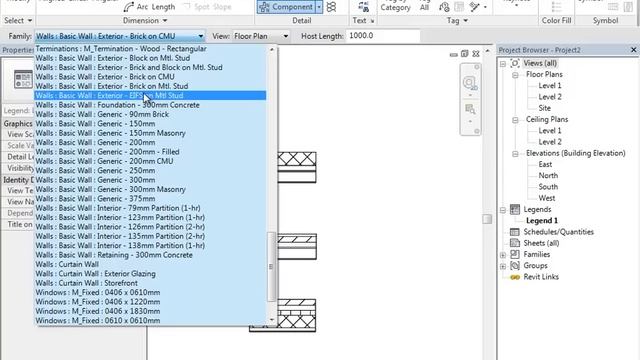
Task: Collapse the Elevations (Building Elevation) node
Action: (x=515, y=153)
